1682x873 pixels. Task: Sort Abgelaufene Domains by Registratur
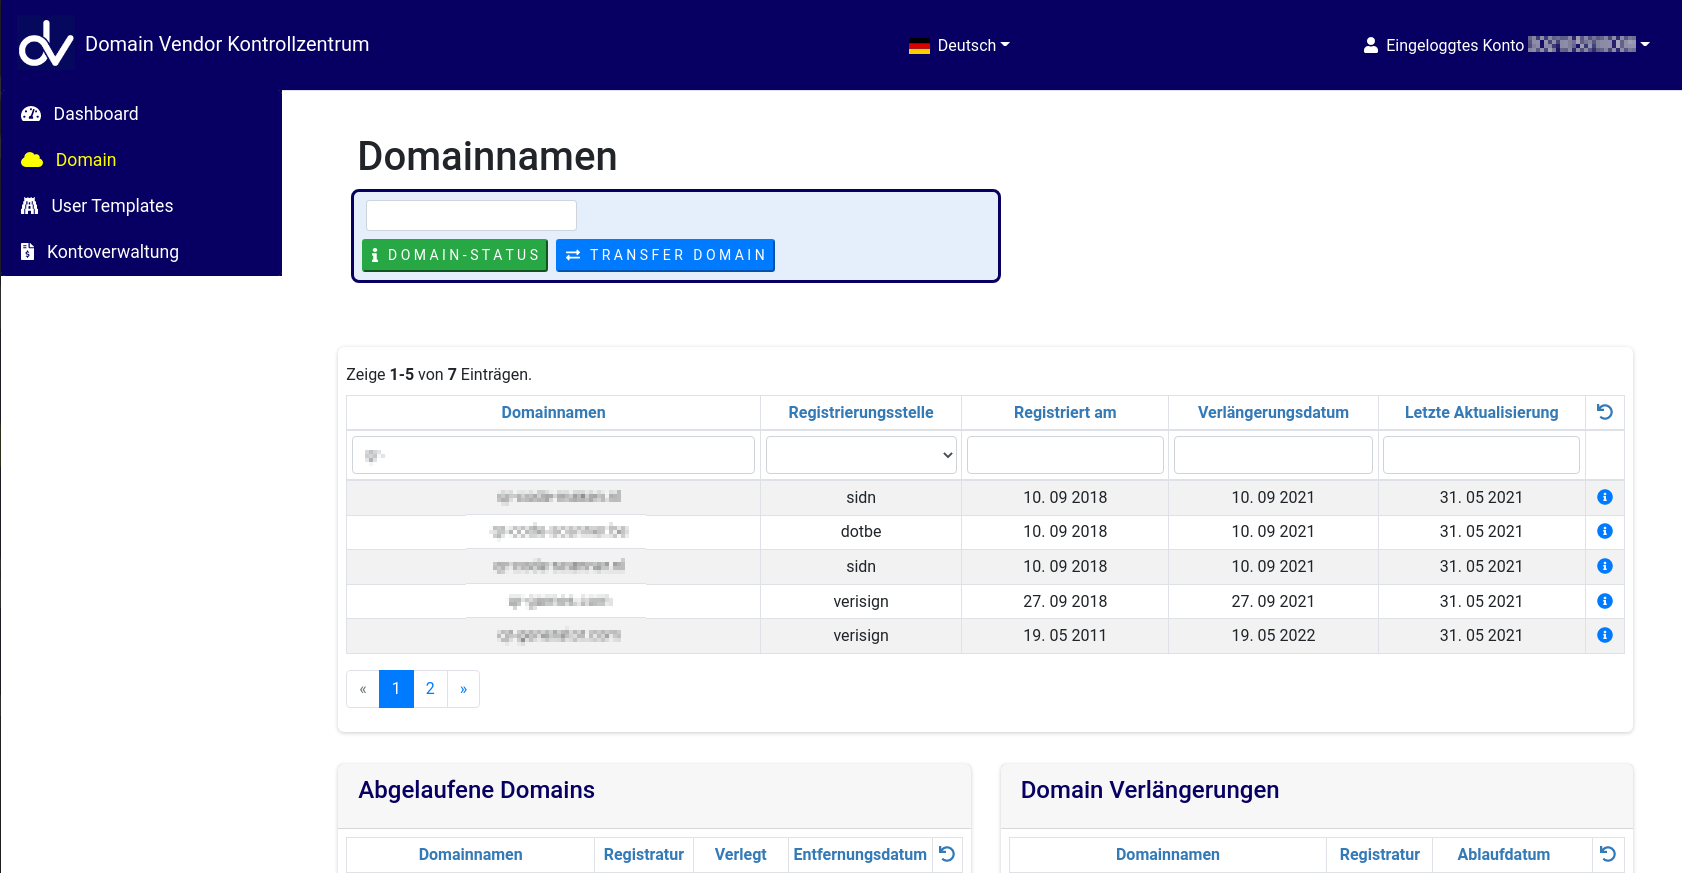(644, 855)
